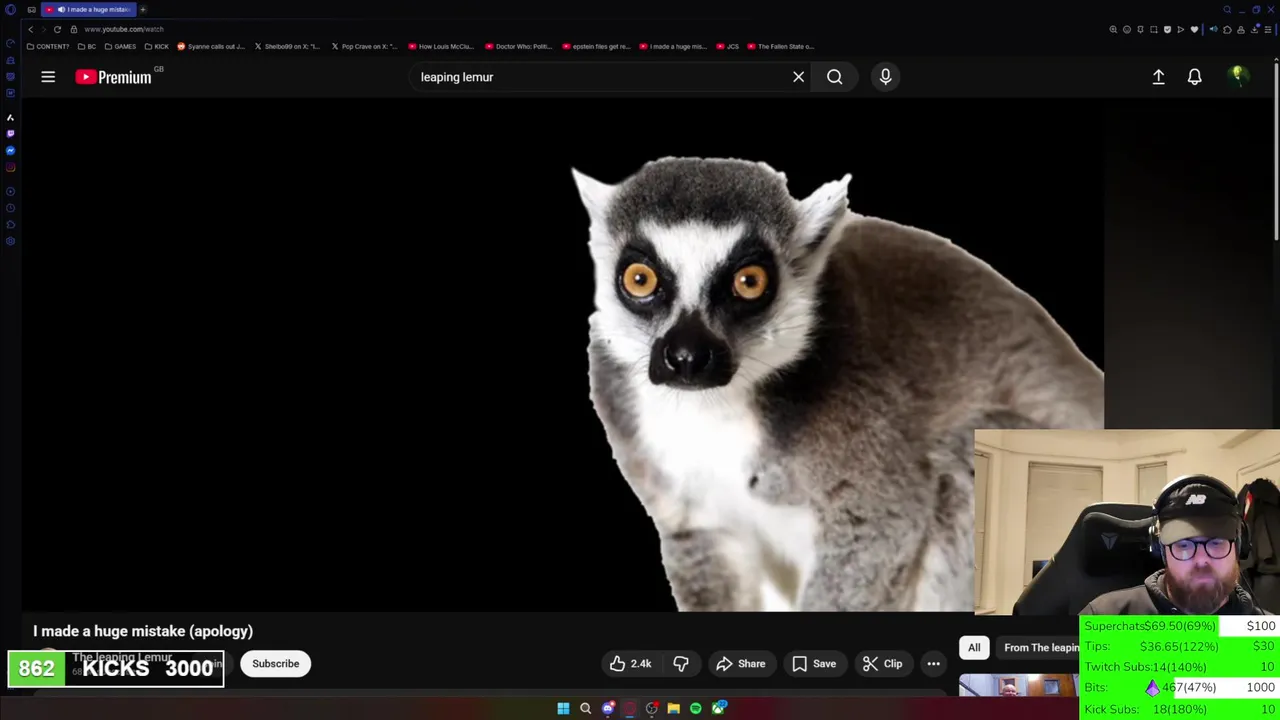Image resolution: width=1280 pixels, height=720 pixels.
Task: Open Spotify from taskbar
Action: [695, 708]
